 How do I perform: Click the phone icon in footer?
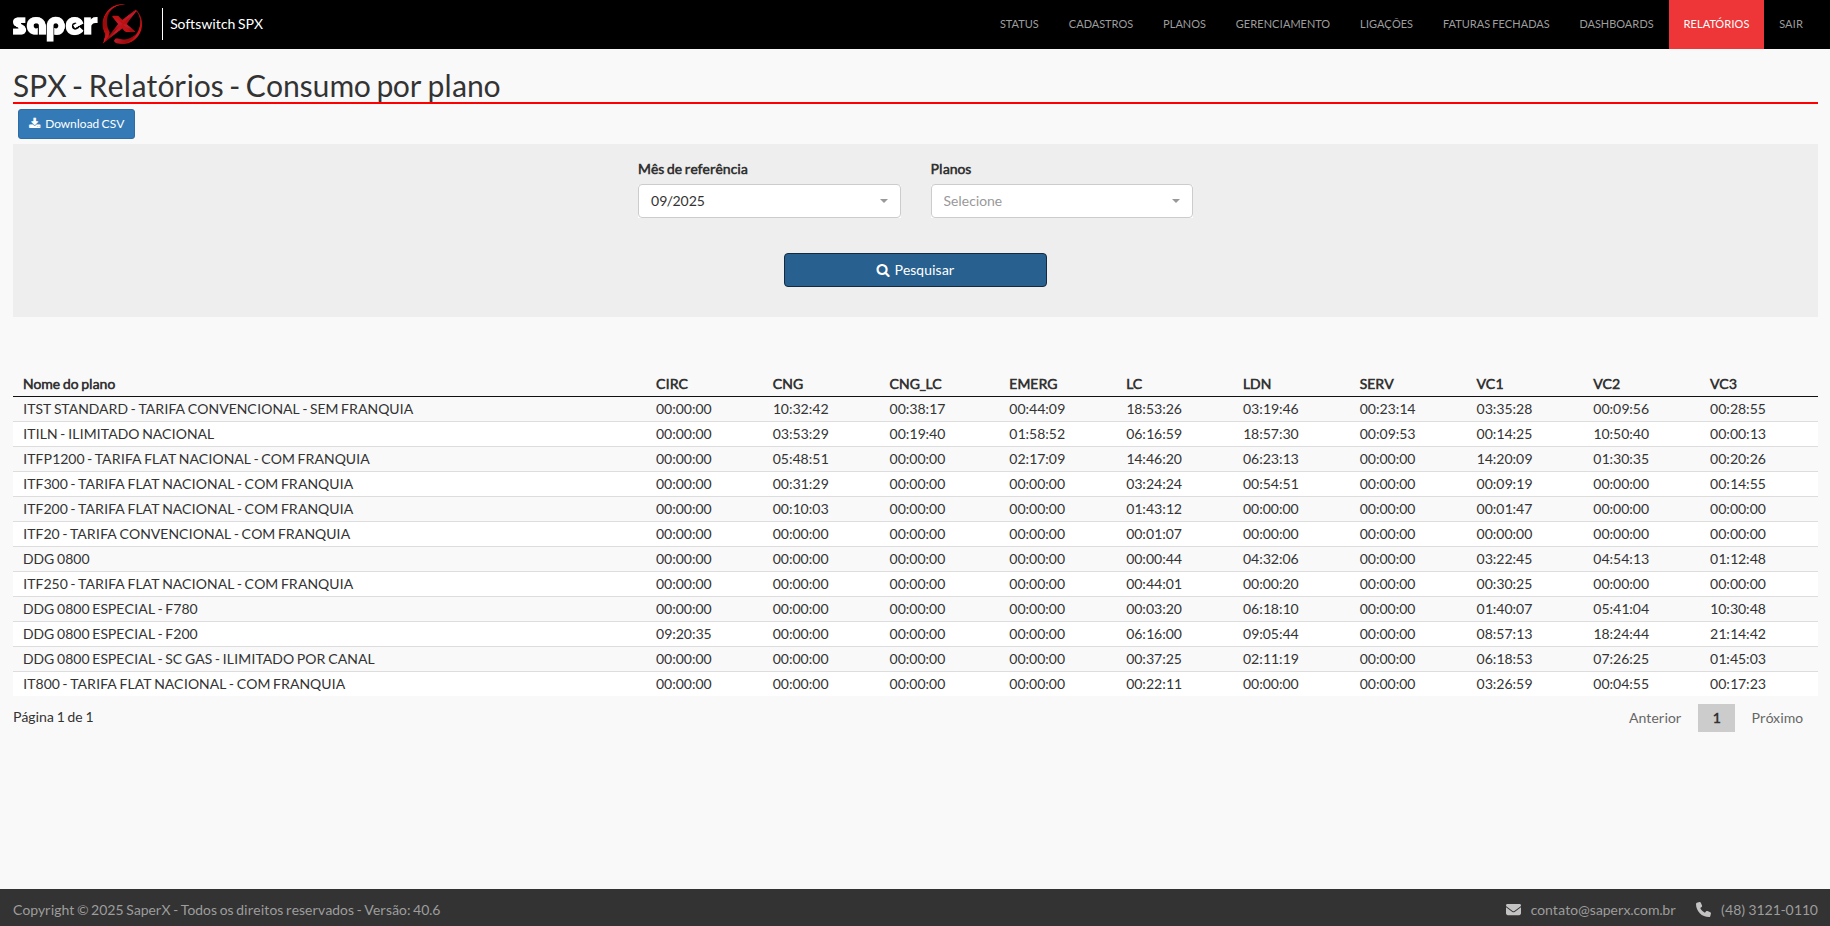point(1703,910)
